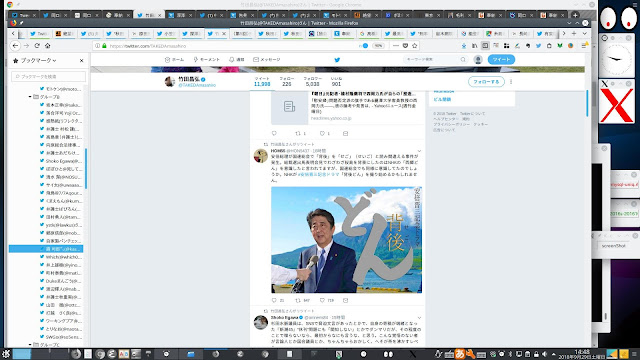Open Abe 背後どん image thumbnail
The height and width of the screenshot is (360, 640).
[347, 240]
